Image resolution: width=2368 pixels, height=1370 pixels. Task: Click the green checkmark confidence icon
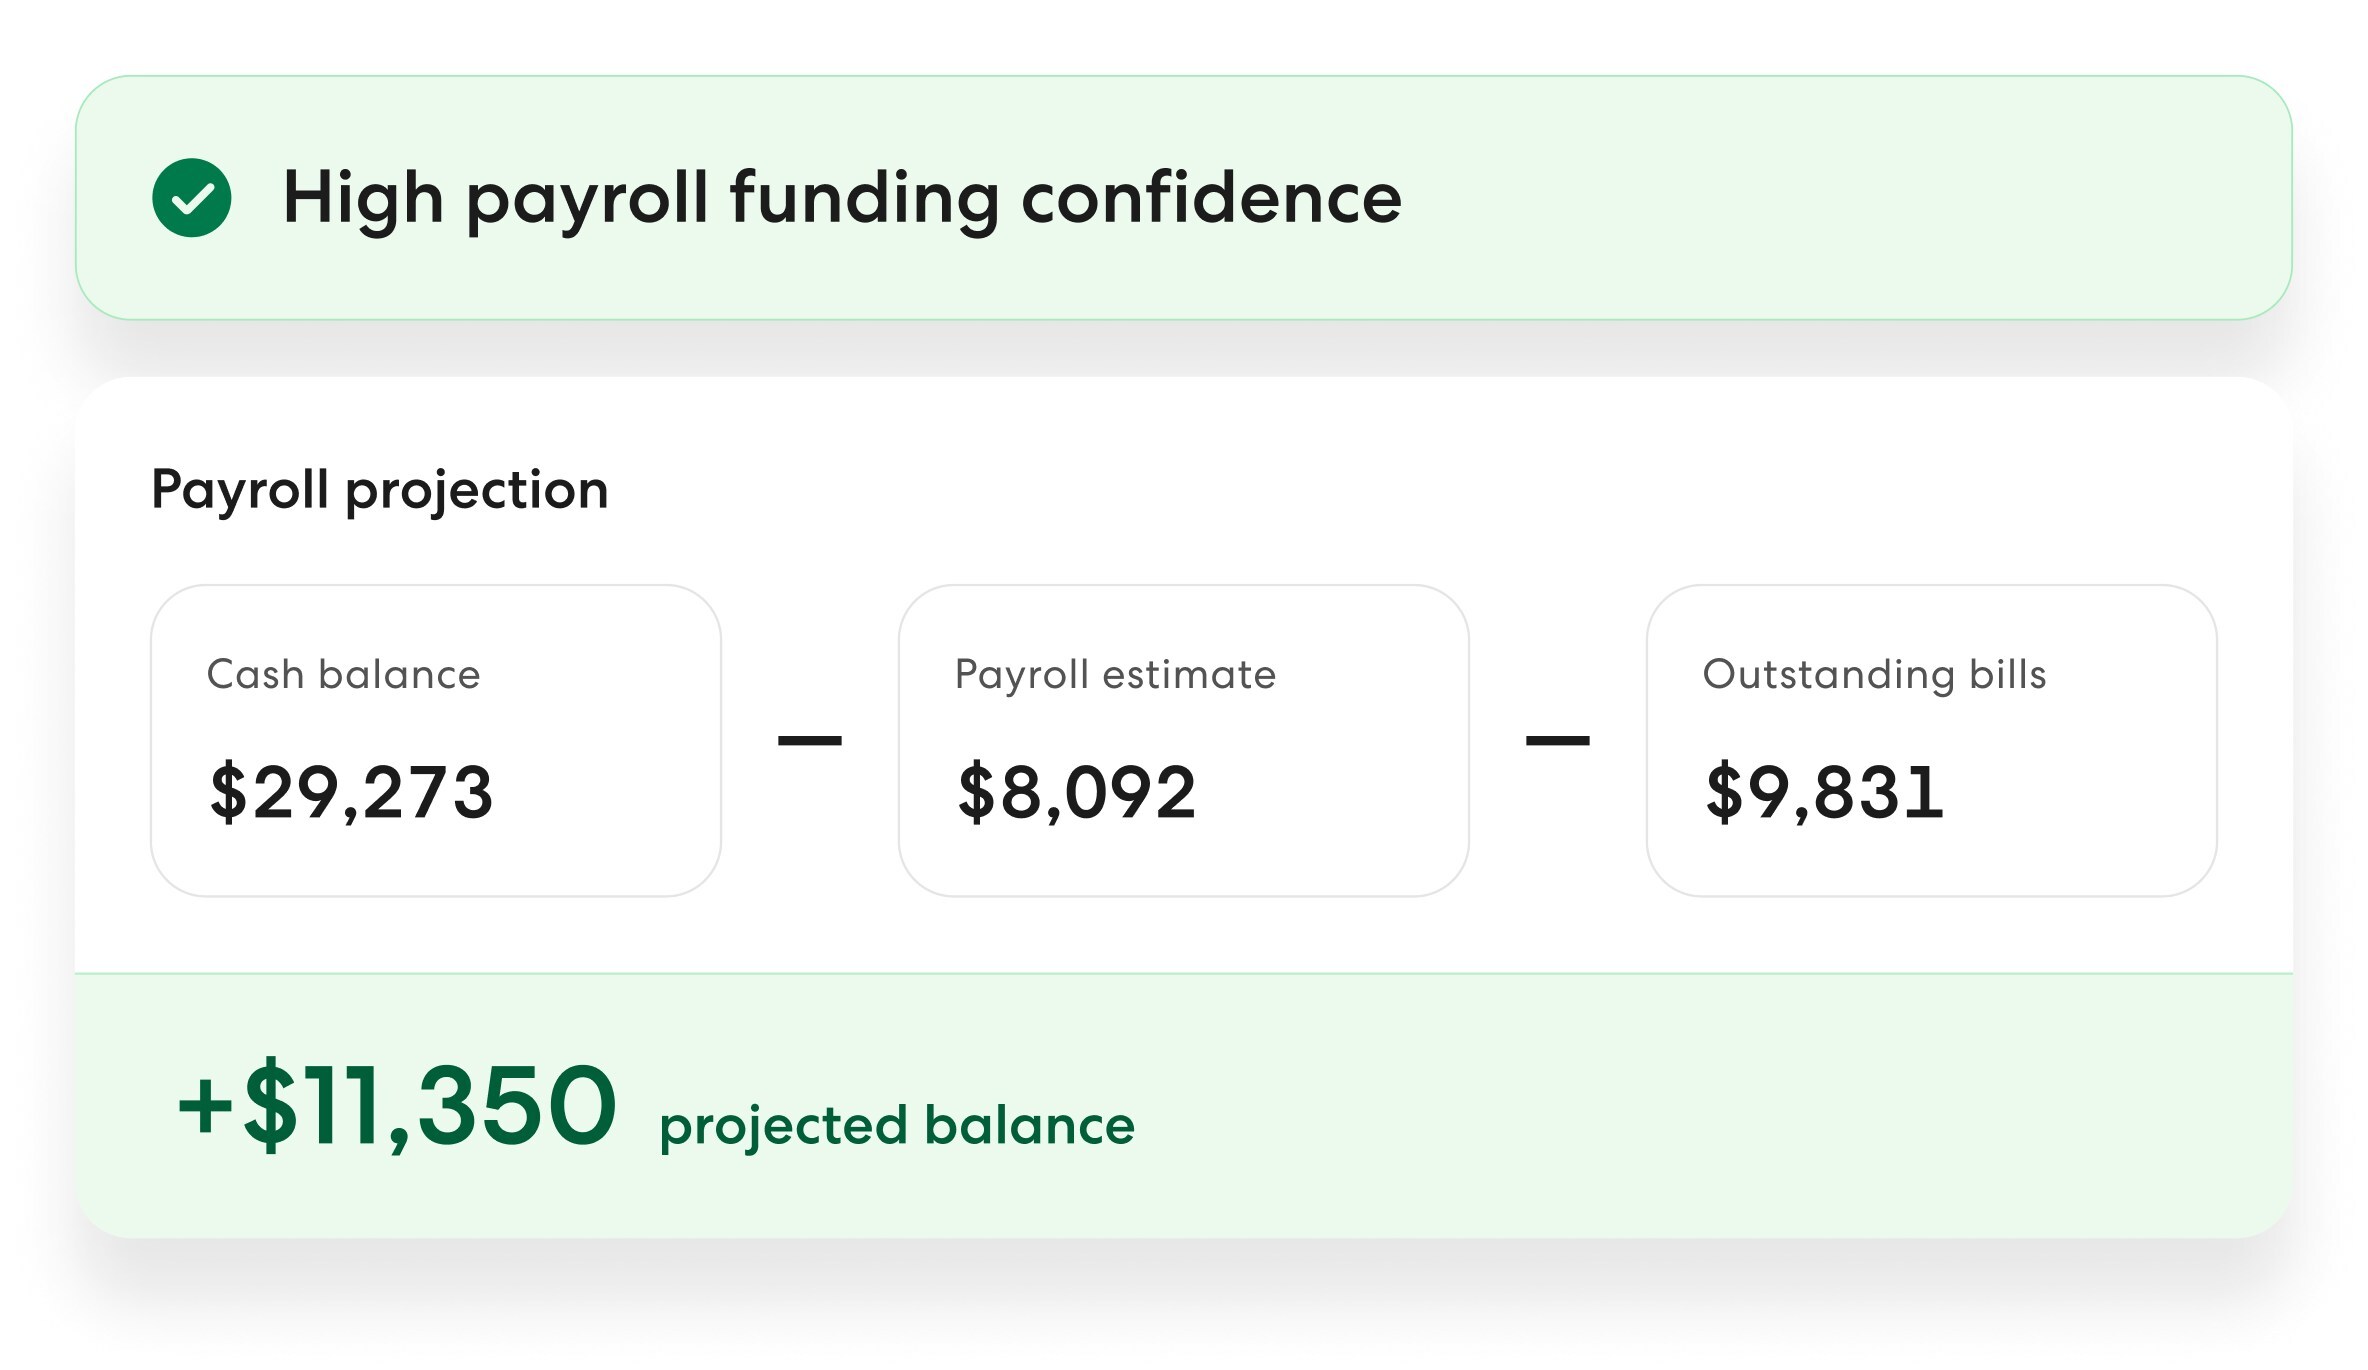point(192,198)
